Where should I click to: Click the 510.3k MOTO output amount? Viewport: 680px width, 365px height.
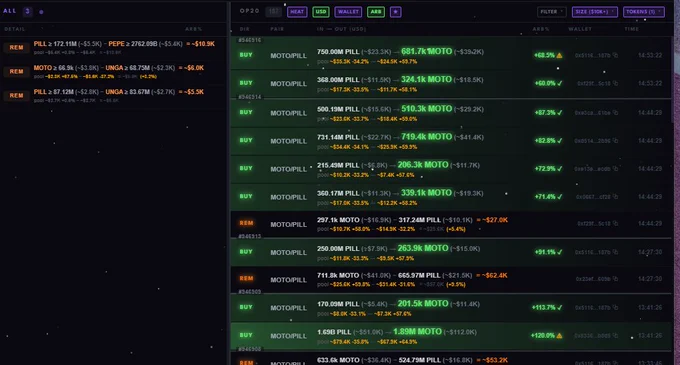(426, 109)
